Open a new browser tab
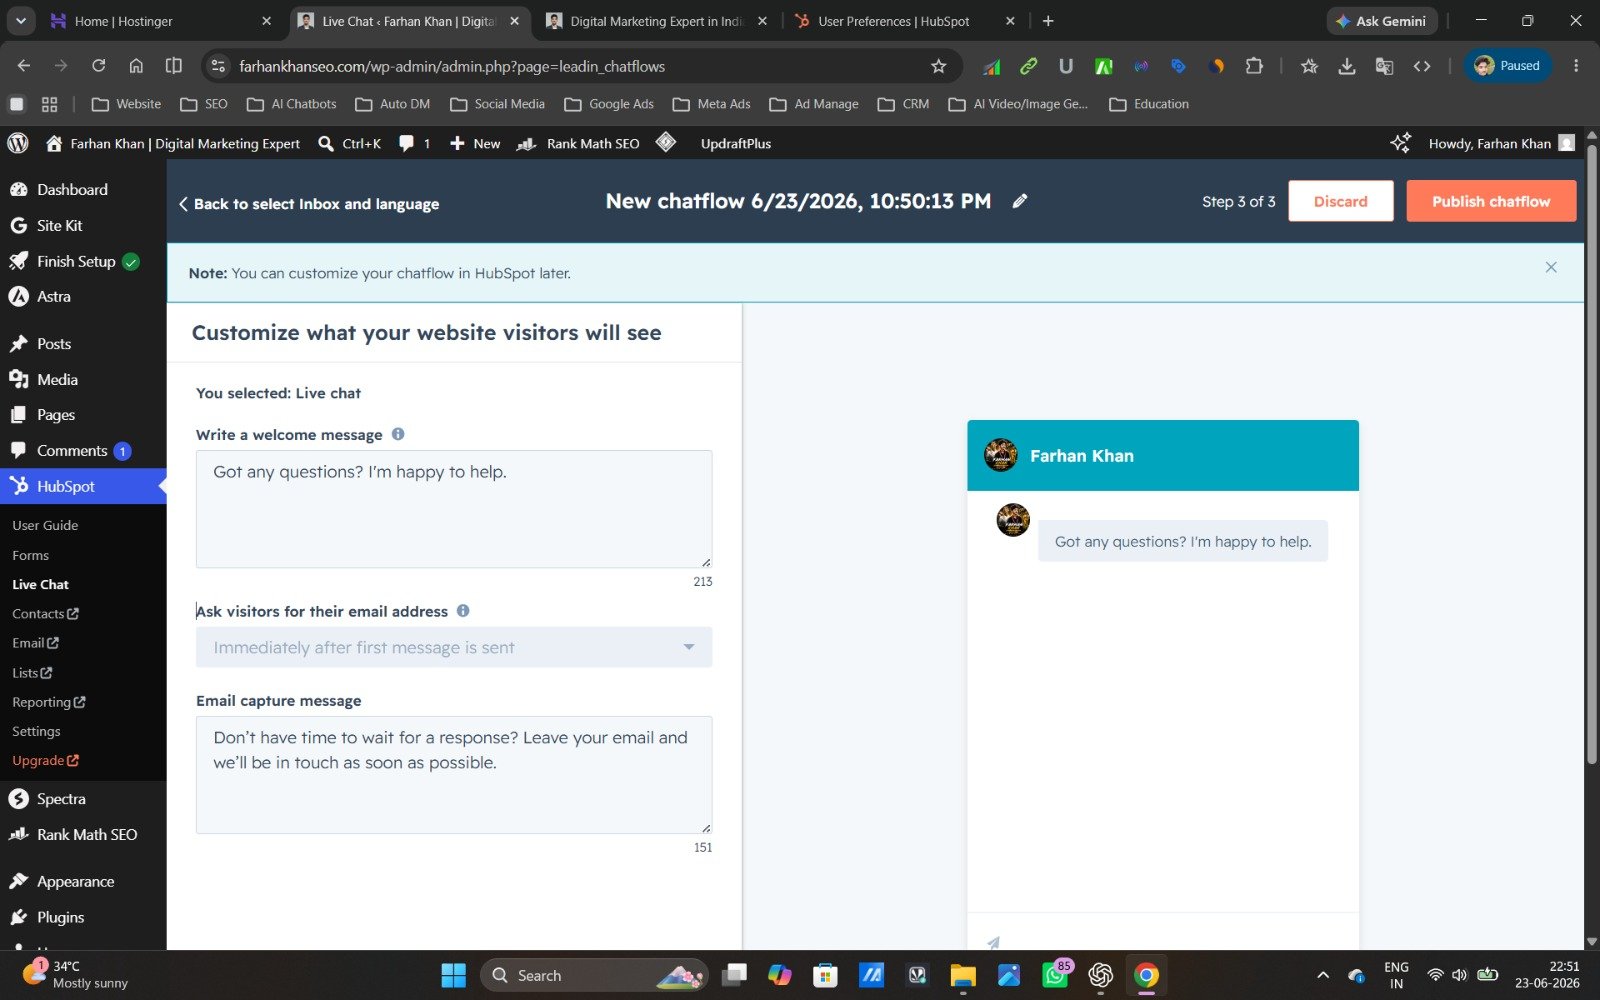Screen dimensions: 1600x1000 click(1048, 21)
